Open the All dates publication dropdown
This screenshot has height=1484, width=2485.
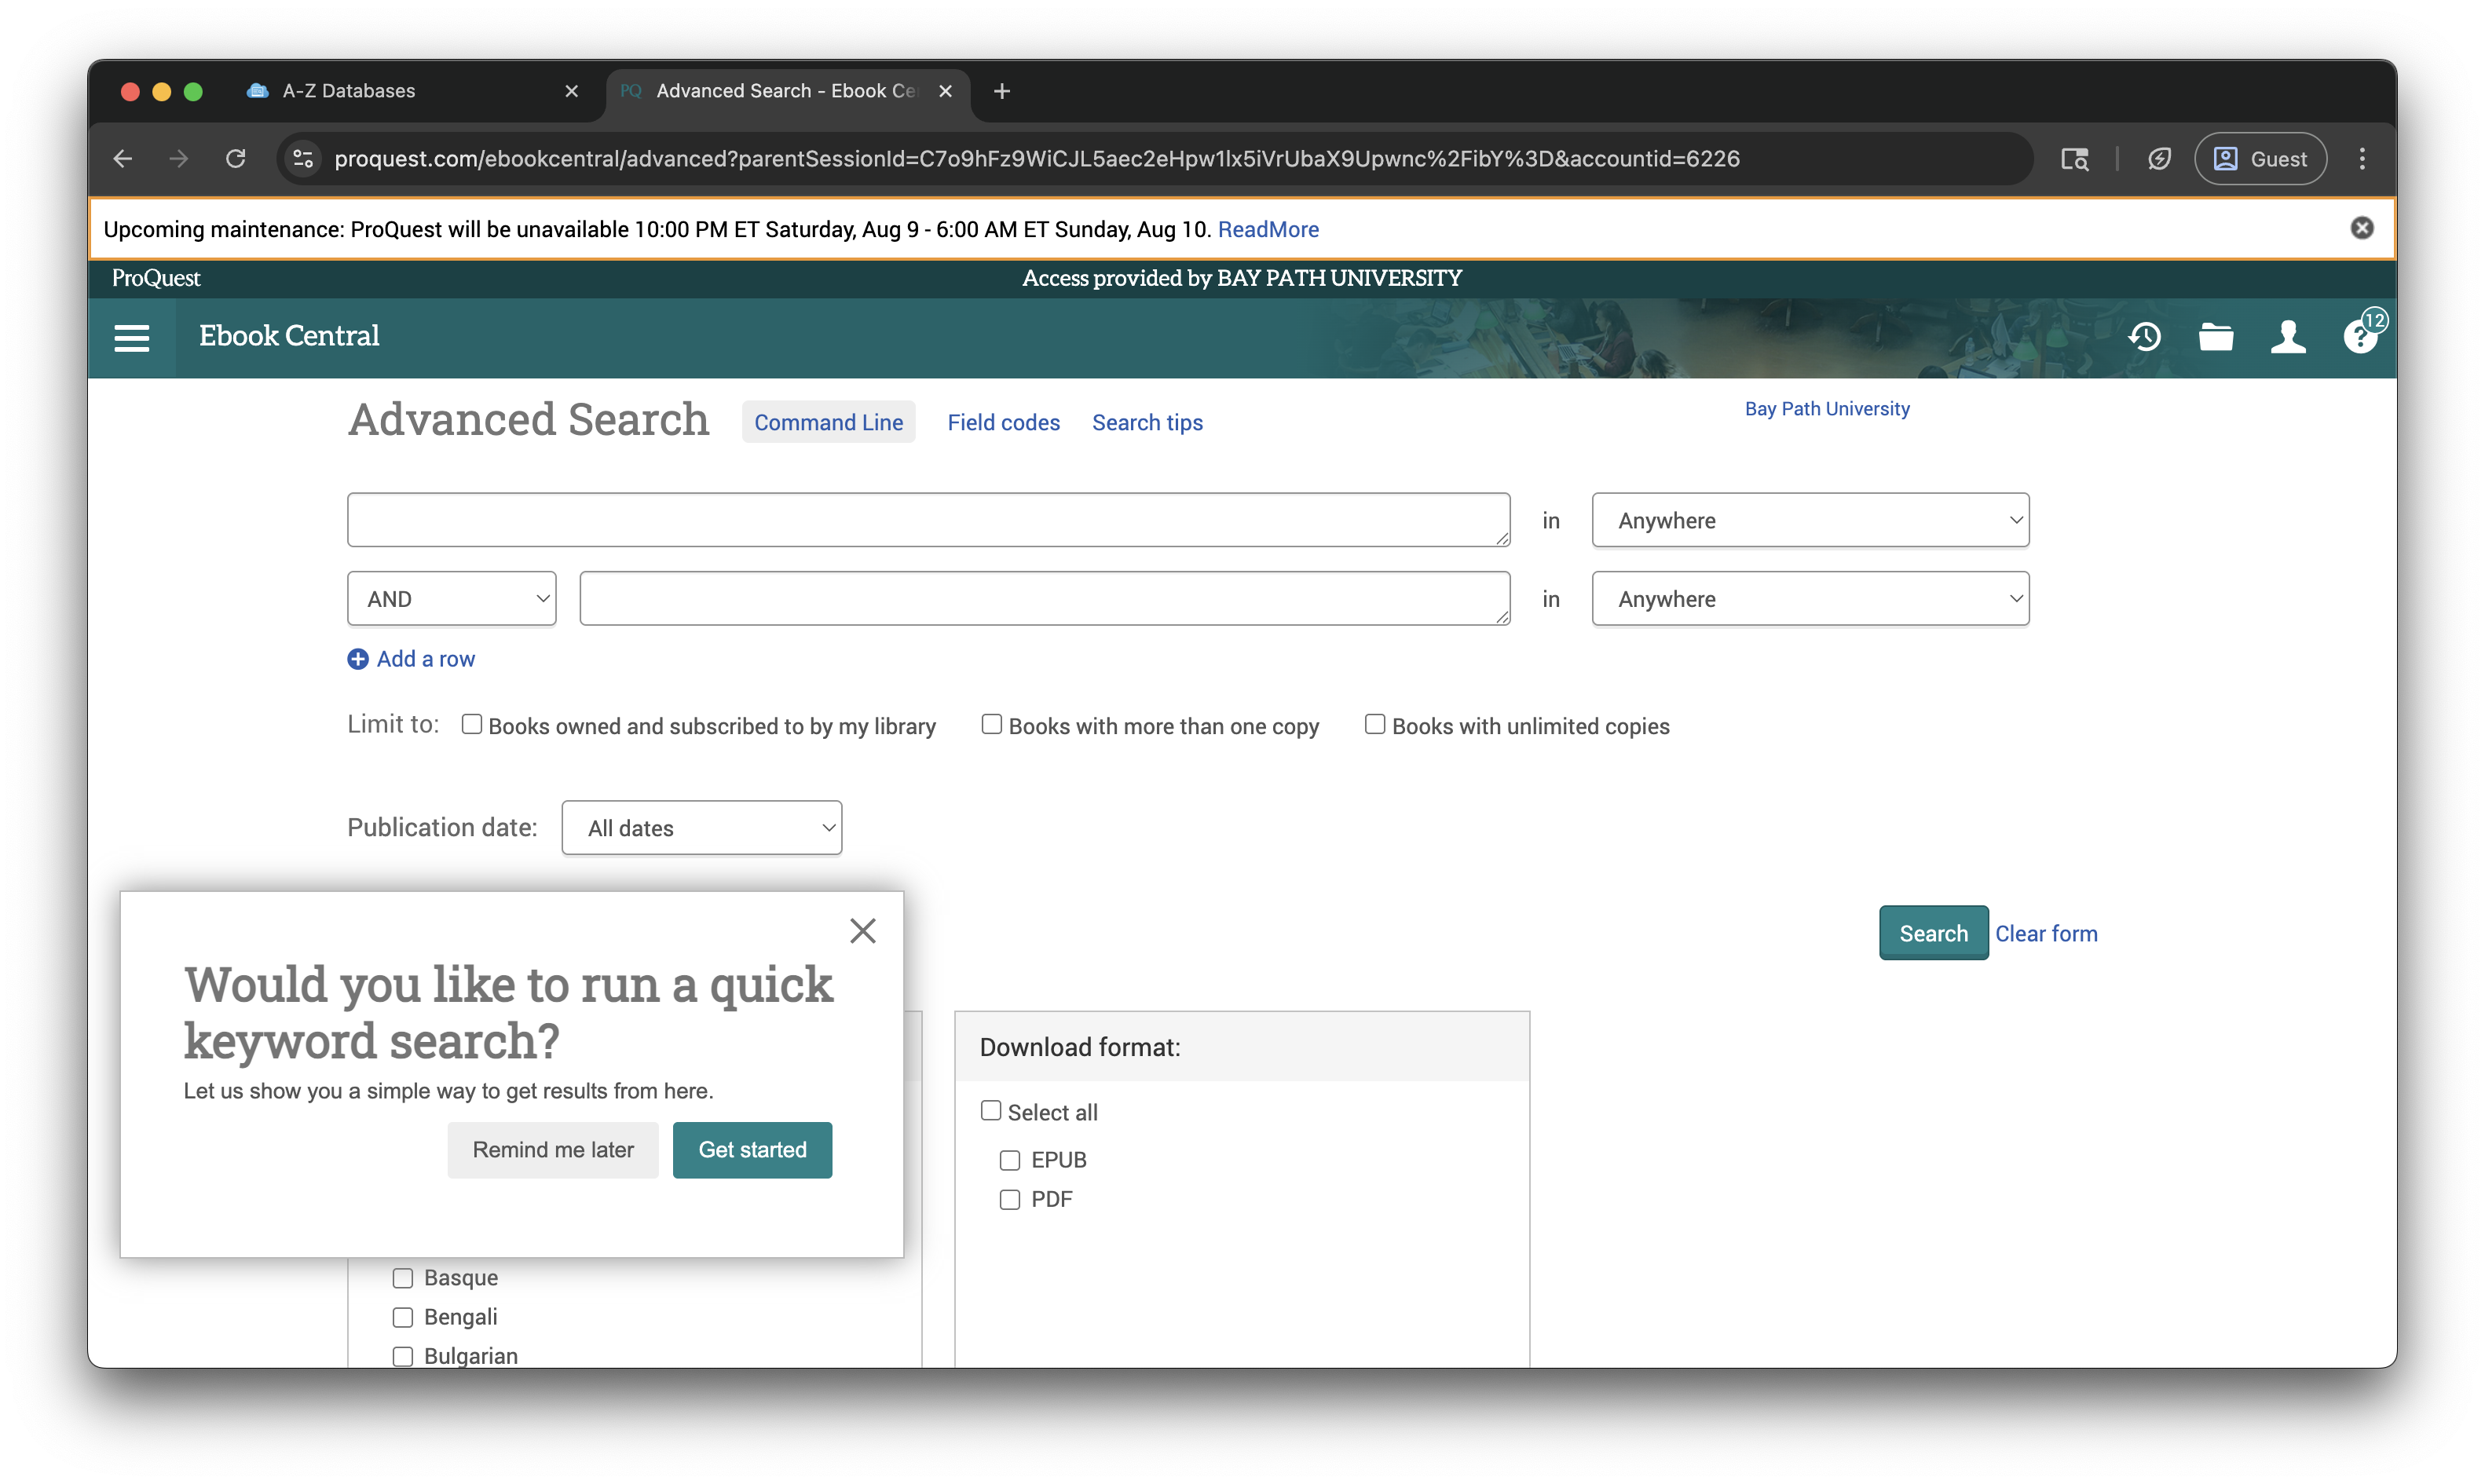click(x=702, y=828)
